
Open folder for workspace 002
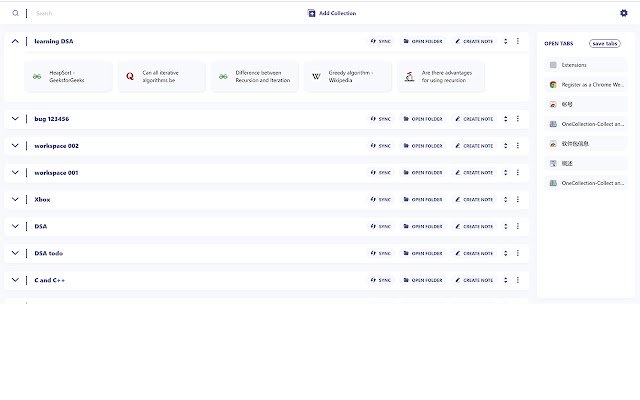423,146
